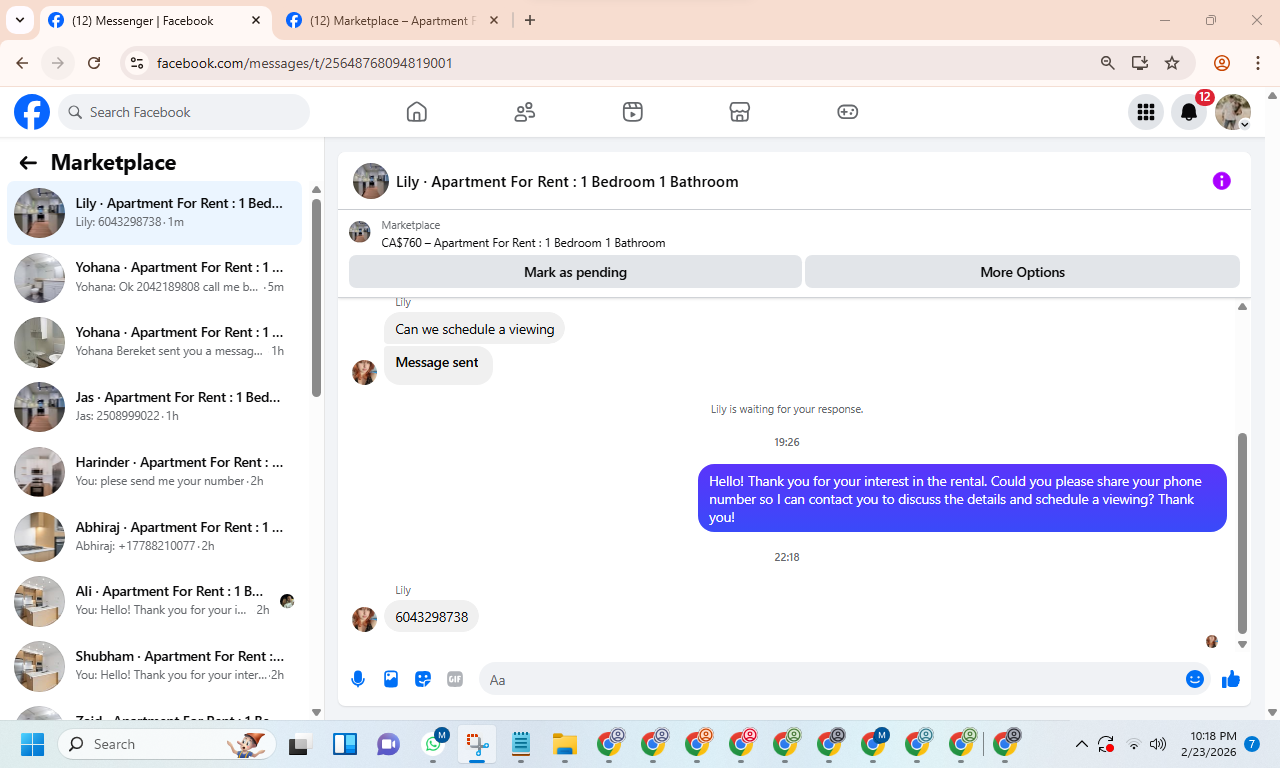Open volume control in system tray

[1158, 744]
